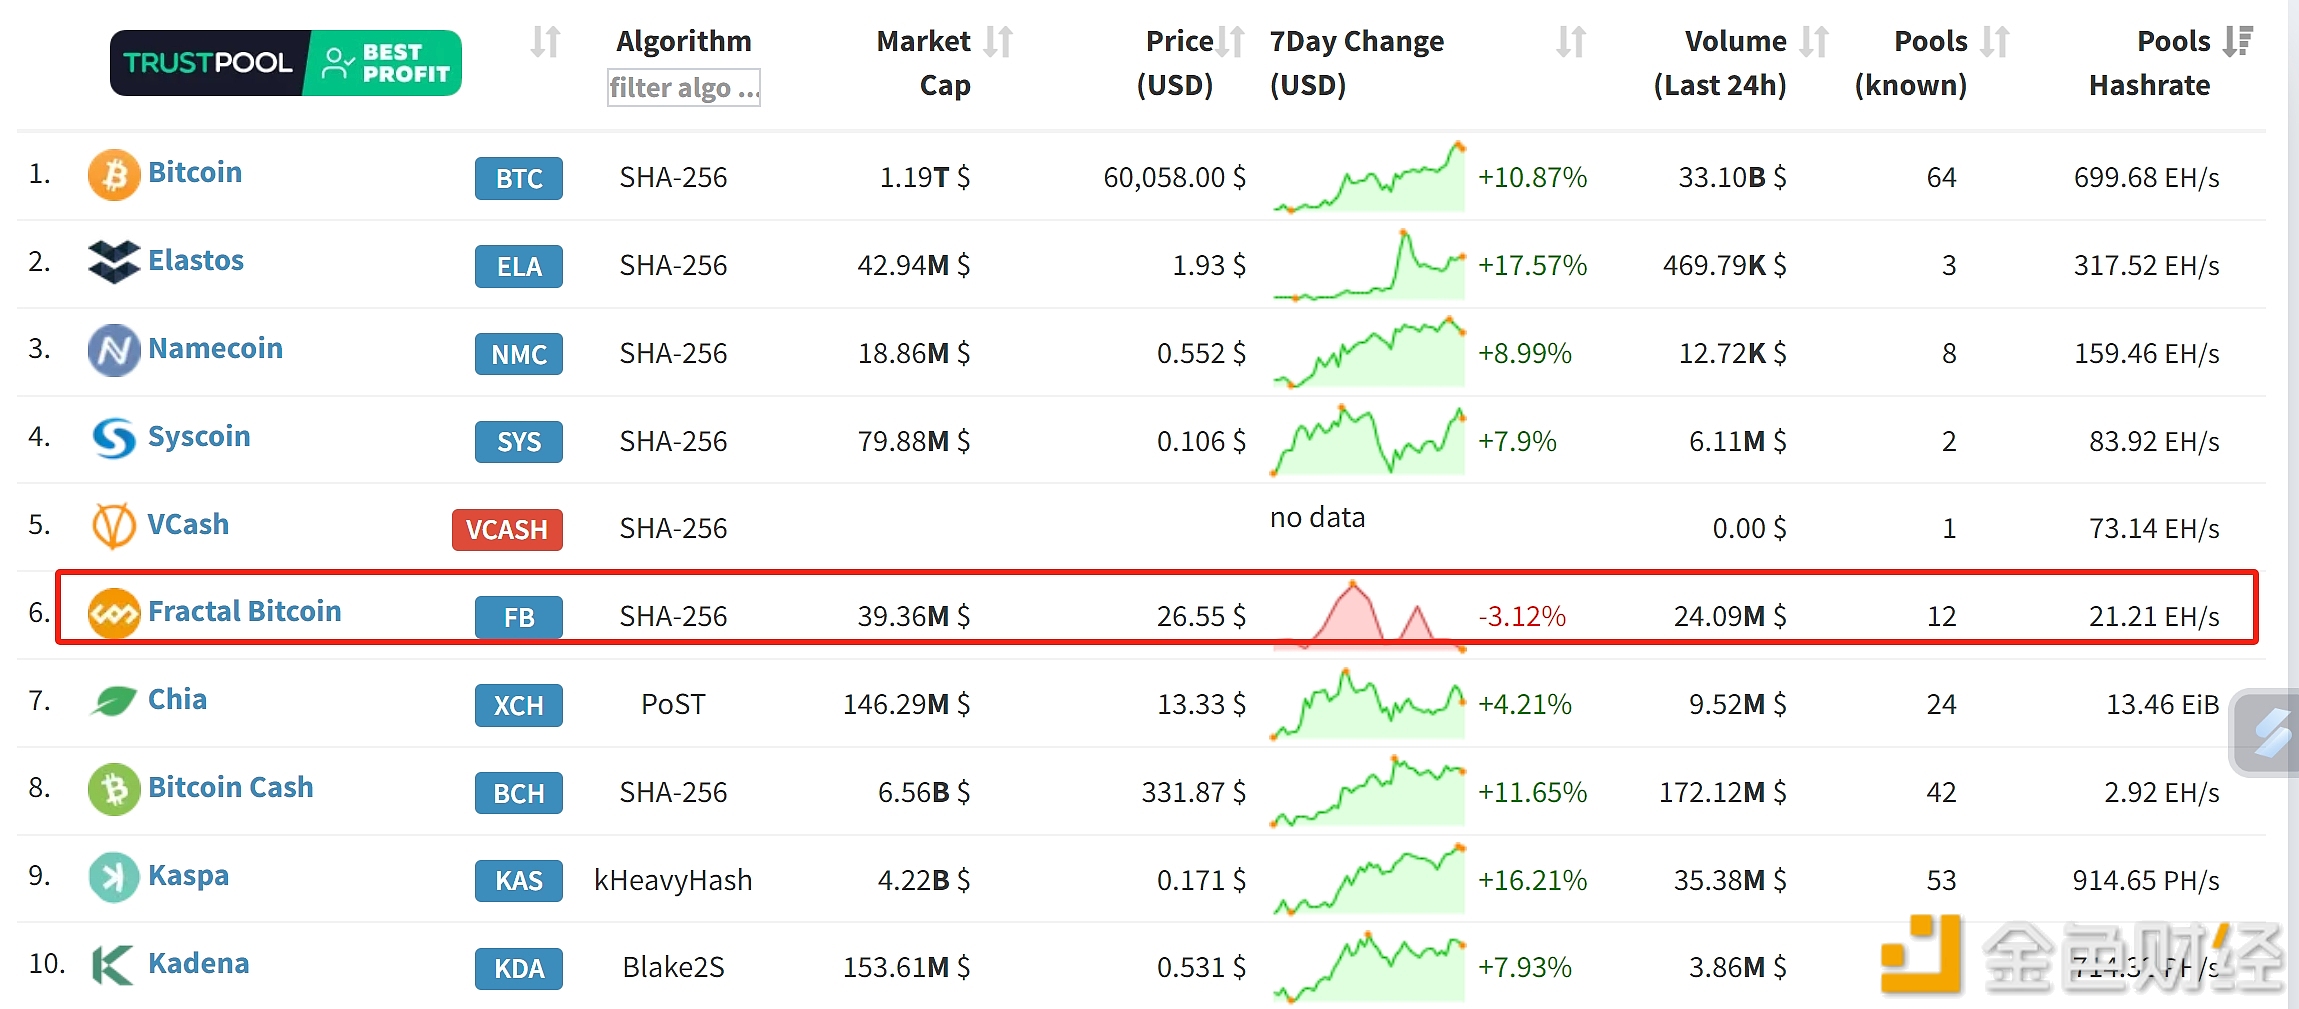Click Chia hashrate 13.46 EiB
The image size is (2299, 1009).
2163,704
